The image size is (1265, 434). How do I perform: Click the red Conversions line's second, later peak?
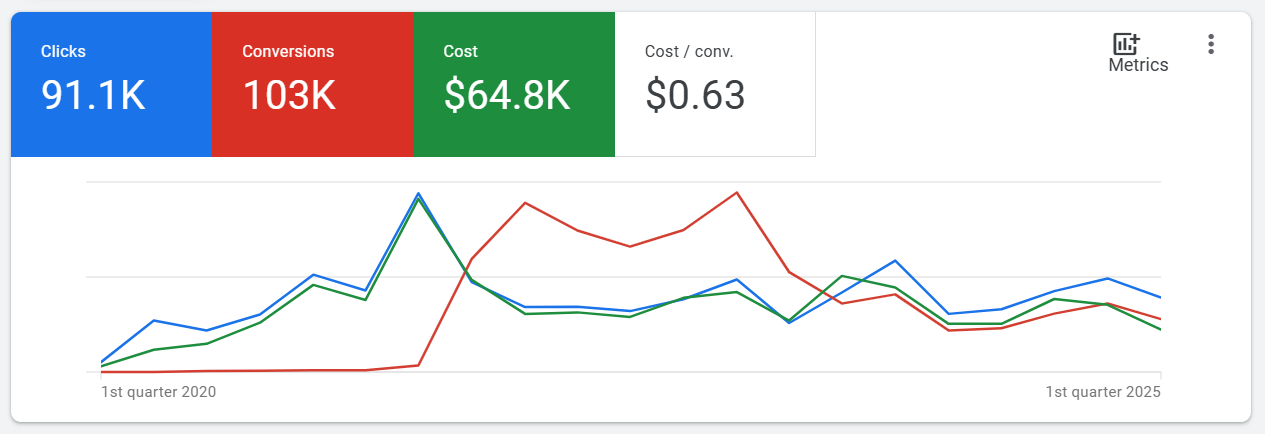[x=737, y=192]
